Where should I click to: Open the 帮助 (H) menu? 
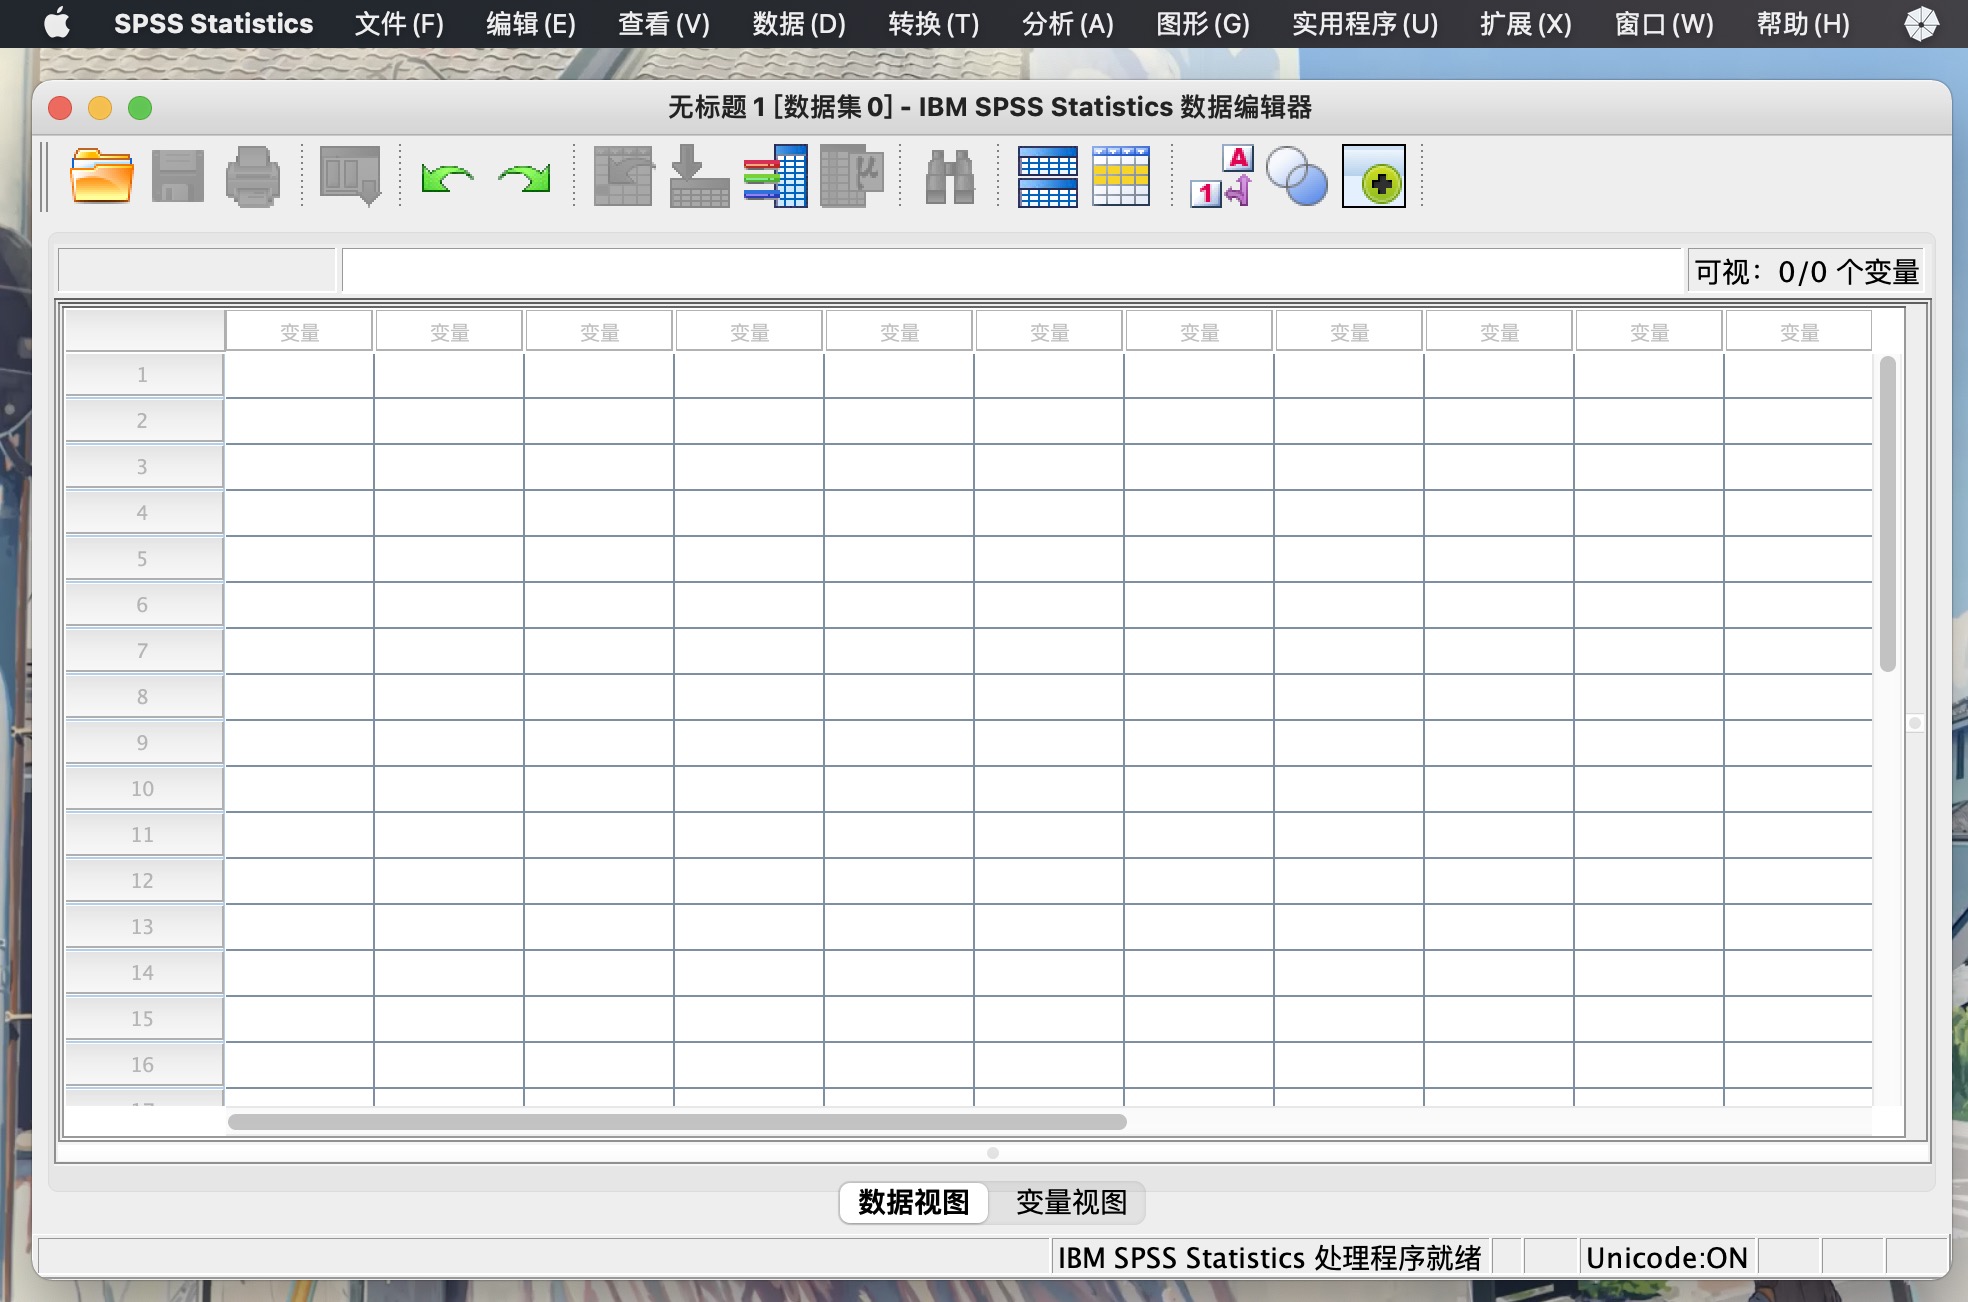tap(1803, 23)
